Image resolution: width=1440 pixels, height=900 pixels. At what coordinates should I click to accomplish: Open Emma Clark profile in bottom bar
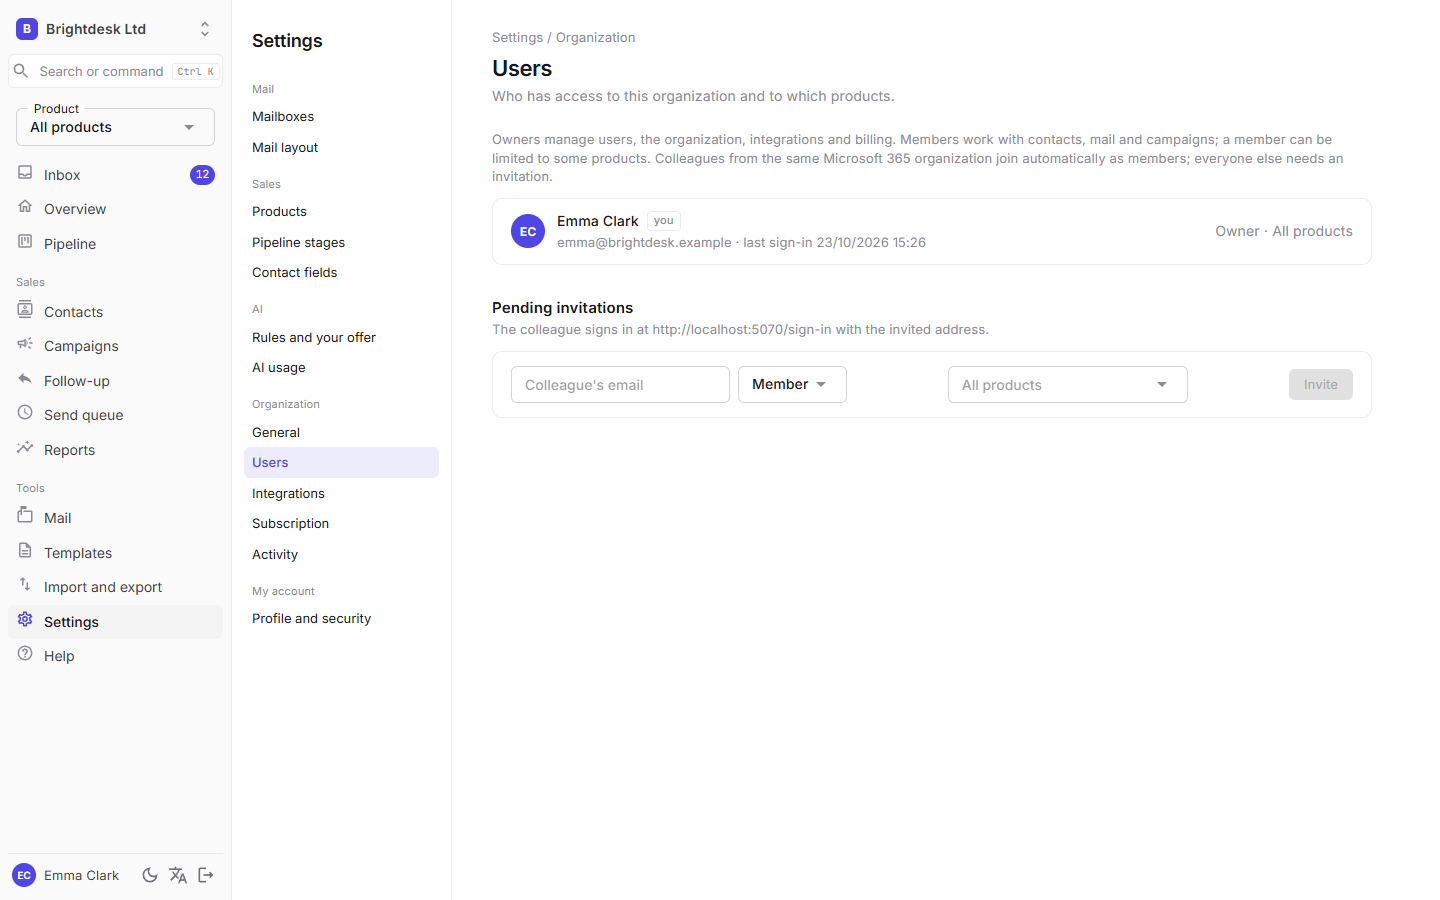point(66,875)
